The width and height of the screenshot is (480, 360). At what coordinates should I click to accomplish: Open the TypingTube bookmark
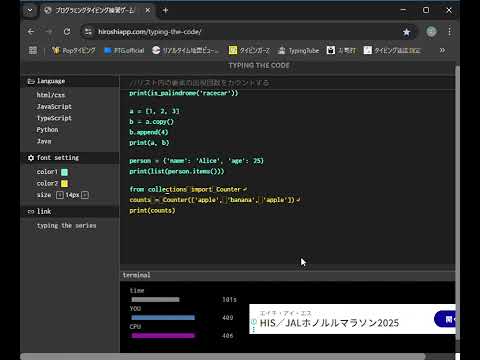[299, 50]
